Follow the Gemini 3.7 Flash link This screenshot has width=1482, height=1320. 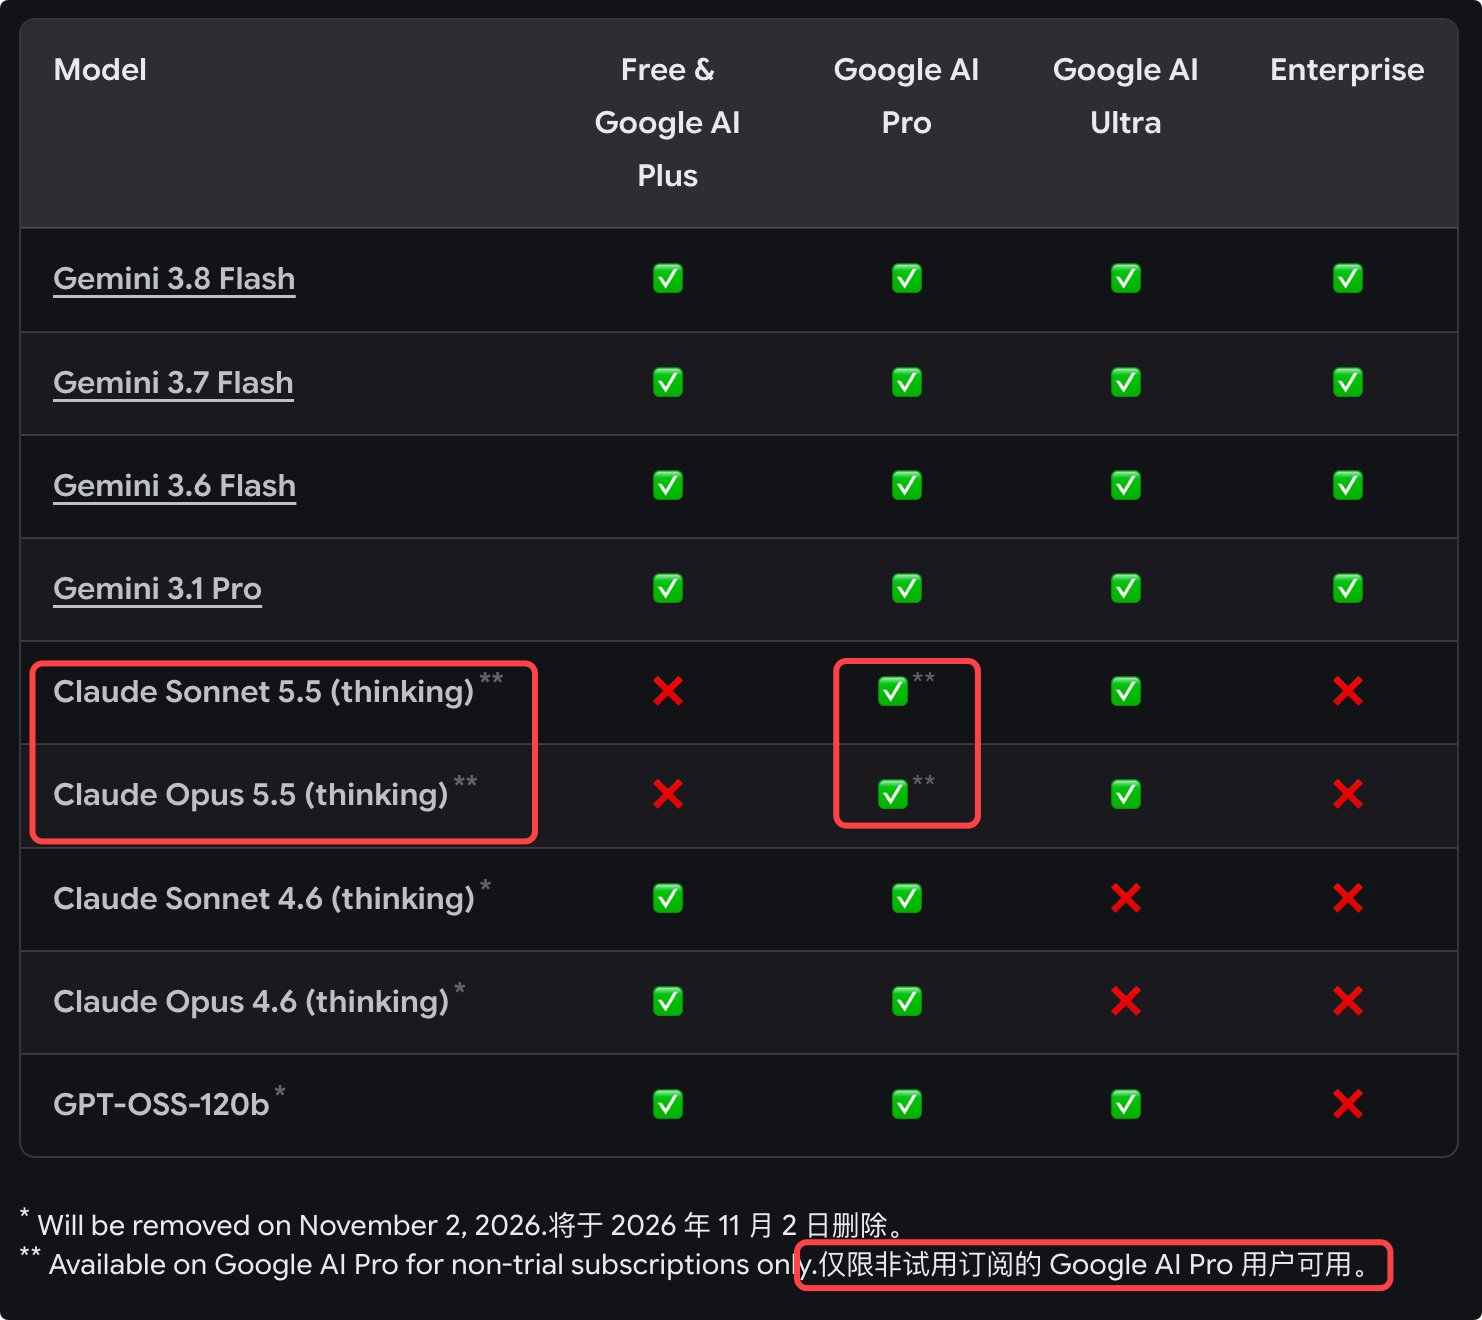(x=173, y=382)
